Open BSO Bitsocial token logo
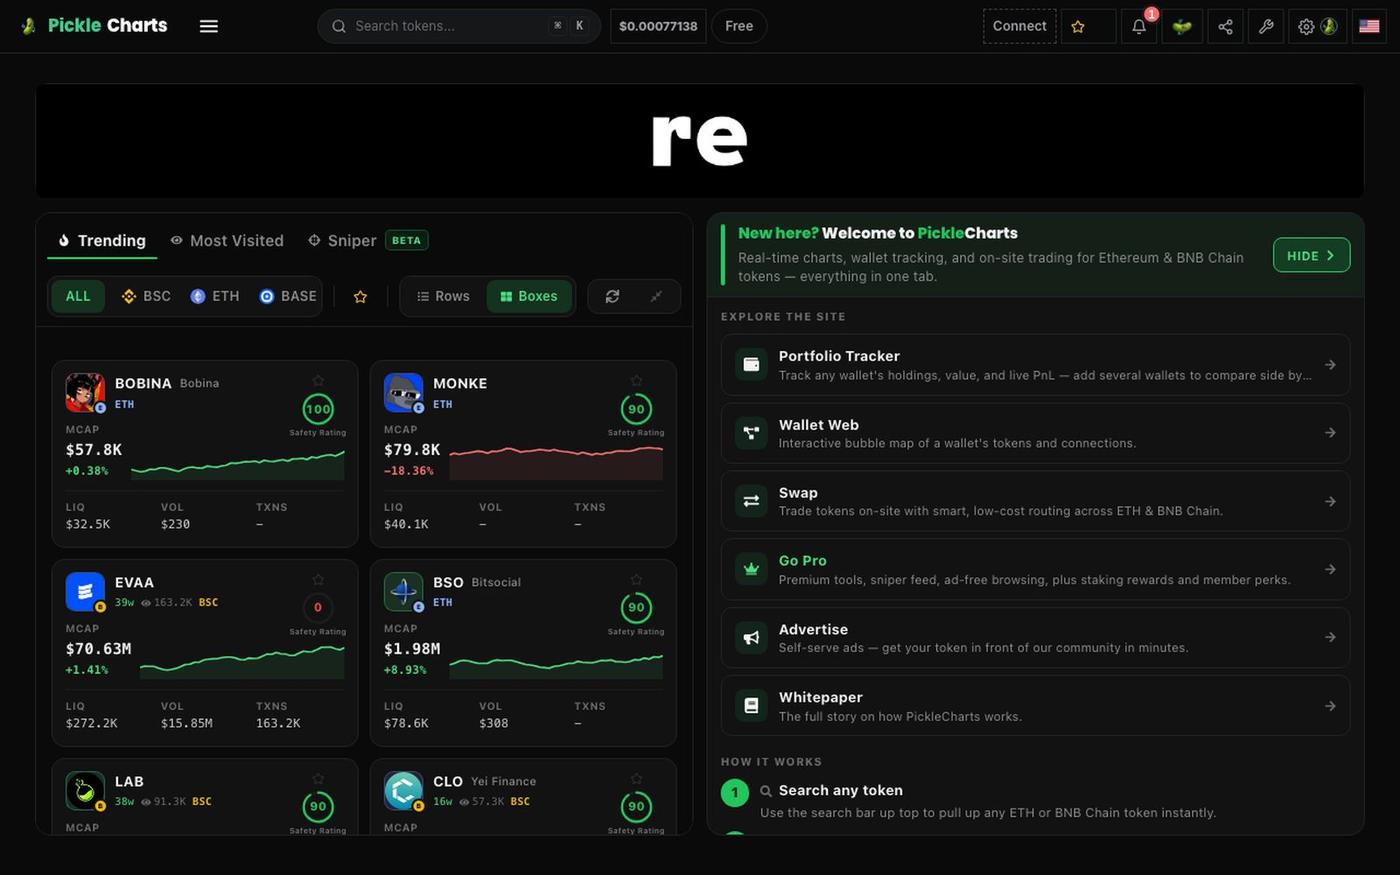1400x875 pixels. pyautogui.click(x=403, y=591)
